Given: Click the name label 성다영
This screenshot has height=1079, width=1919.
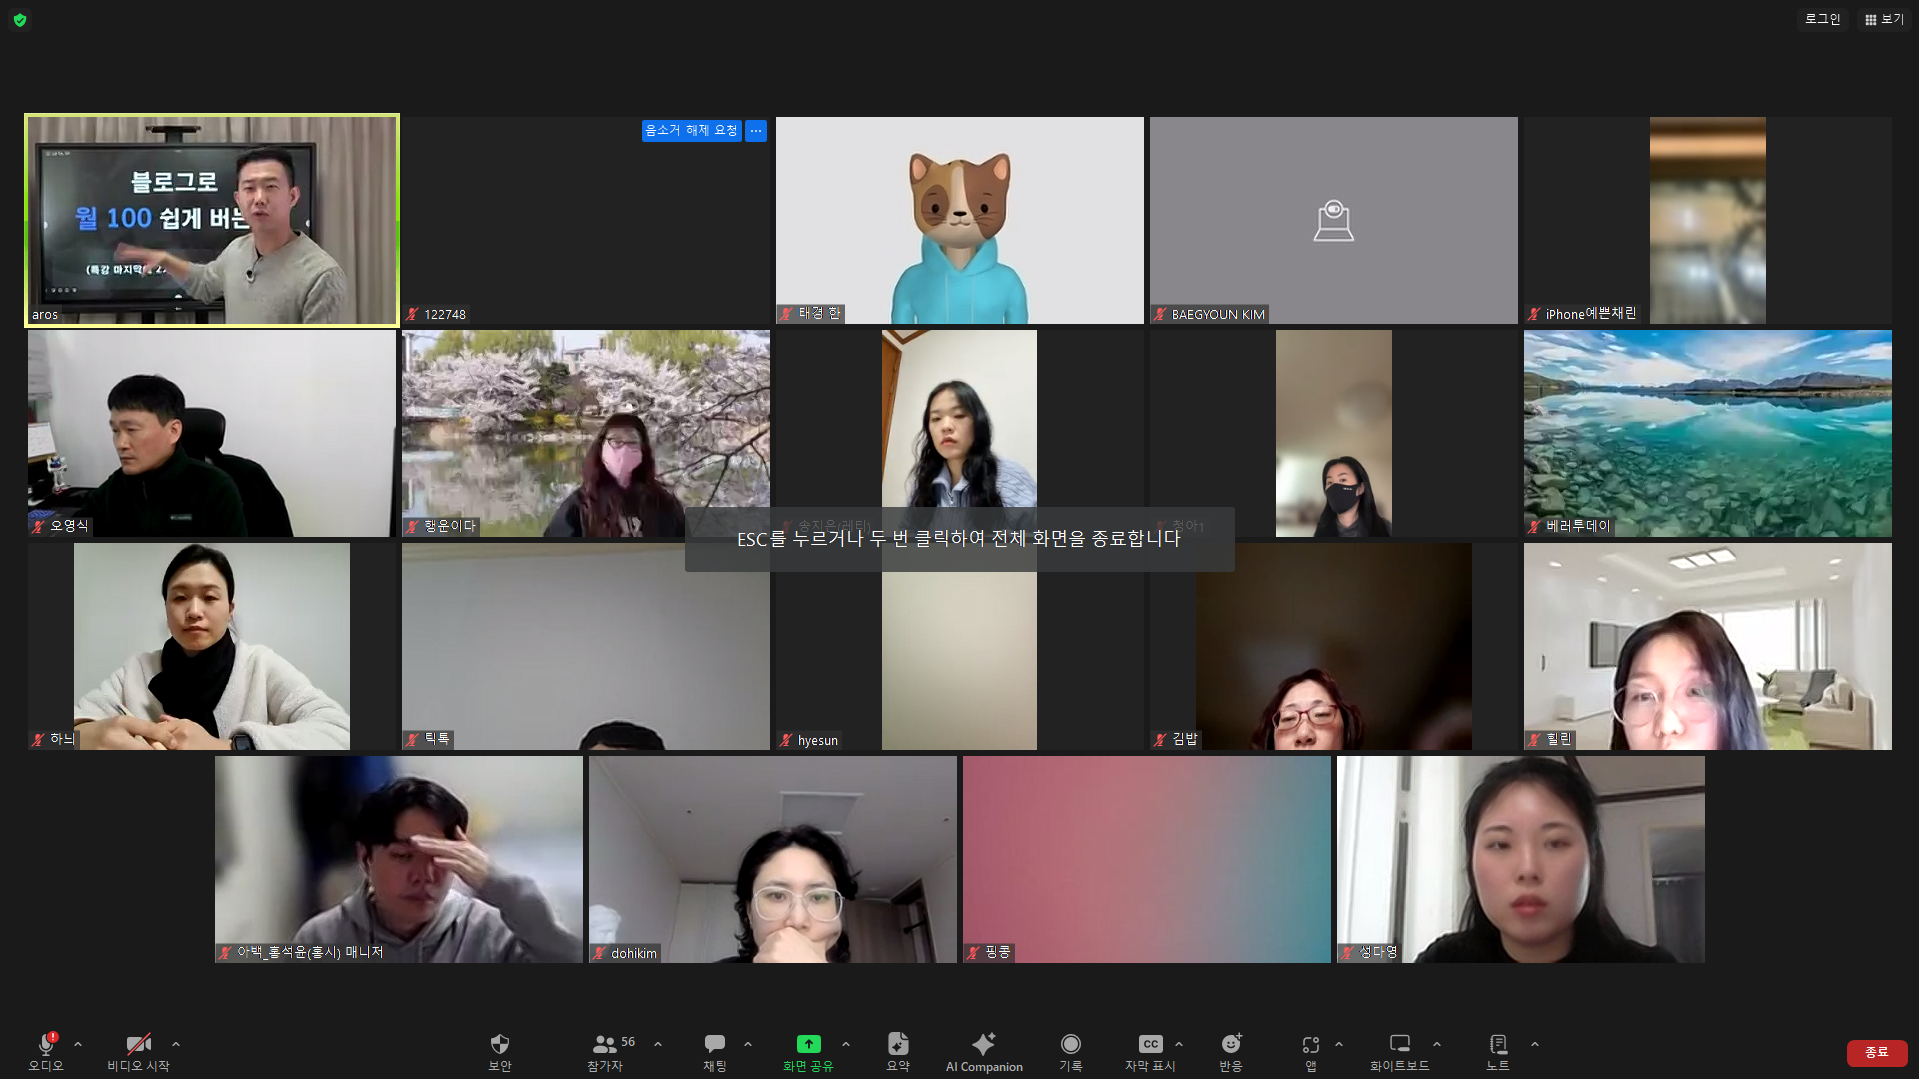Looking at the screenshot, I should coord(1378,952).
